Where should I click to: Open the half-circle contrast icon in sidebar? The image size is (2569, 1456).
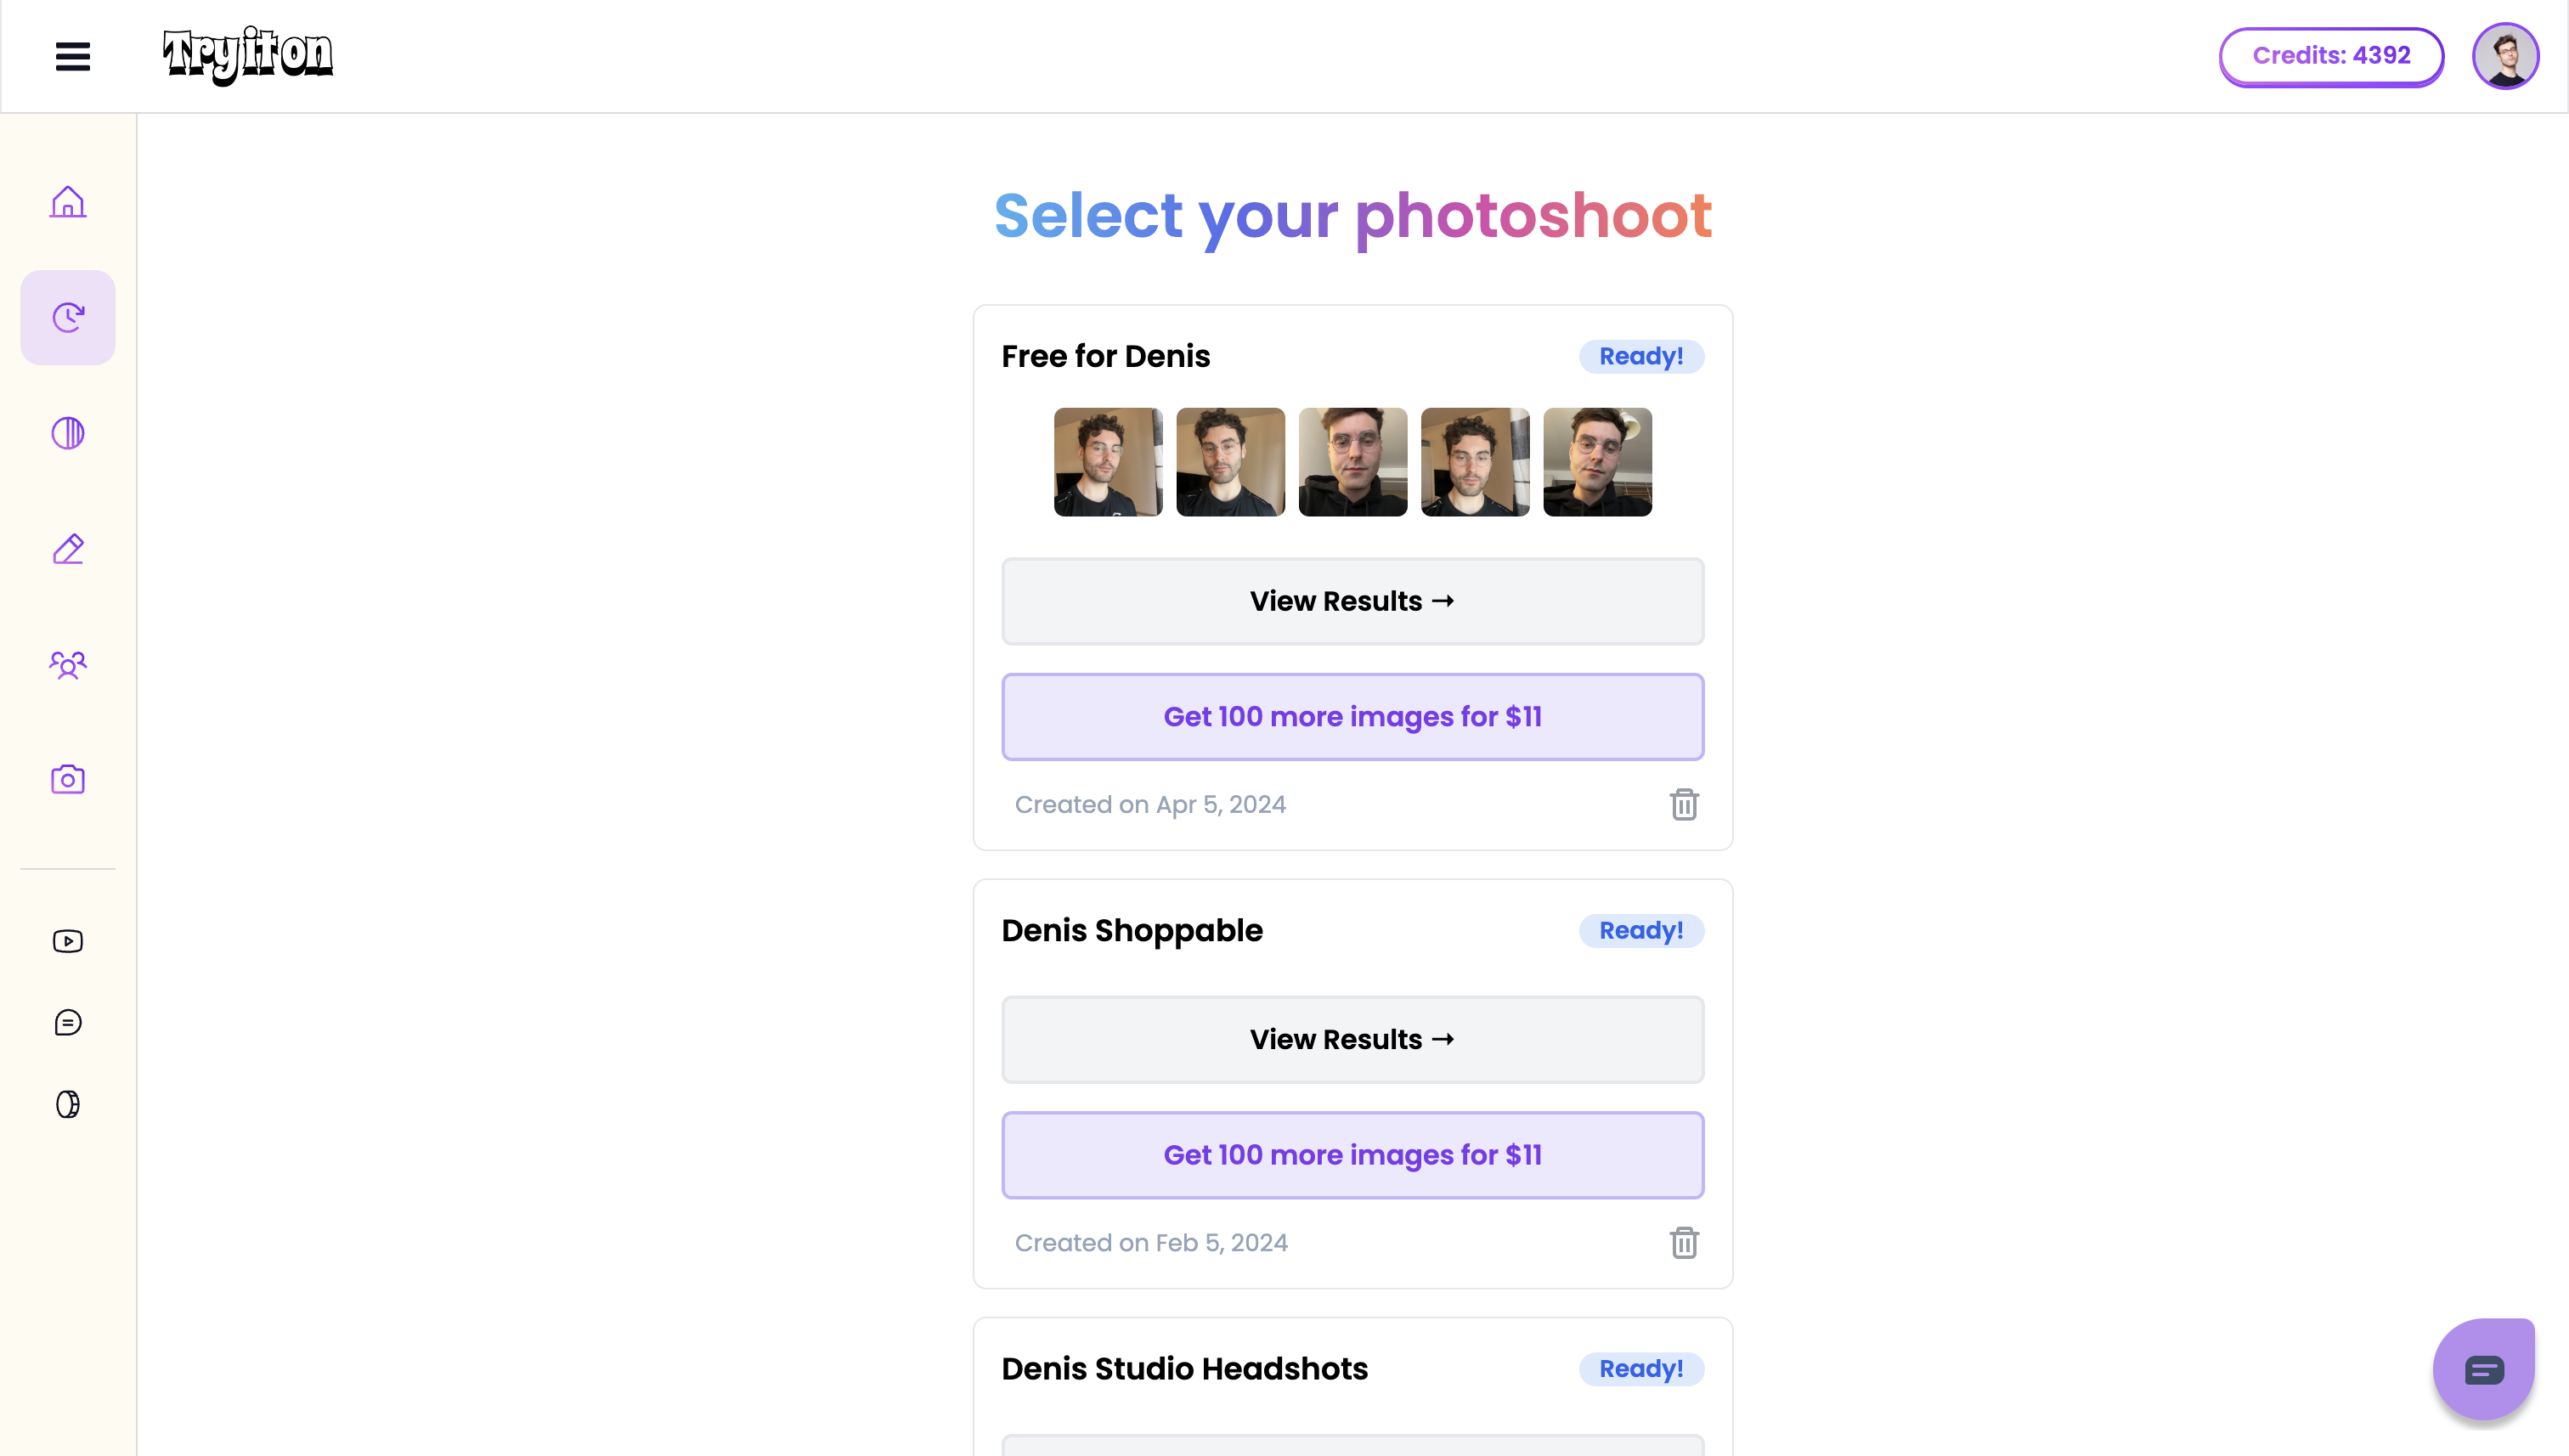click(x=68, y=433)
